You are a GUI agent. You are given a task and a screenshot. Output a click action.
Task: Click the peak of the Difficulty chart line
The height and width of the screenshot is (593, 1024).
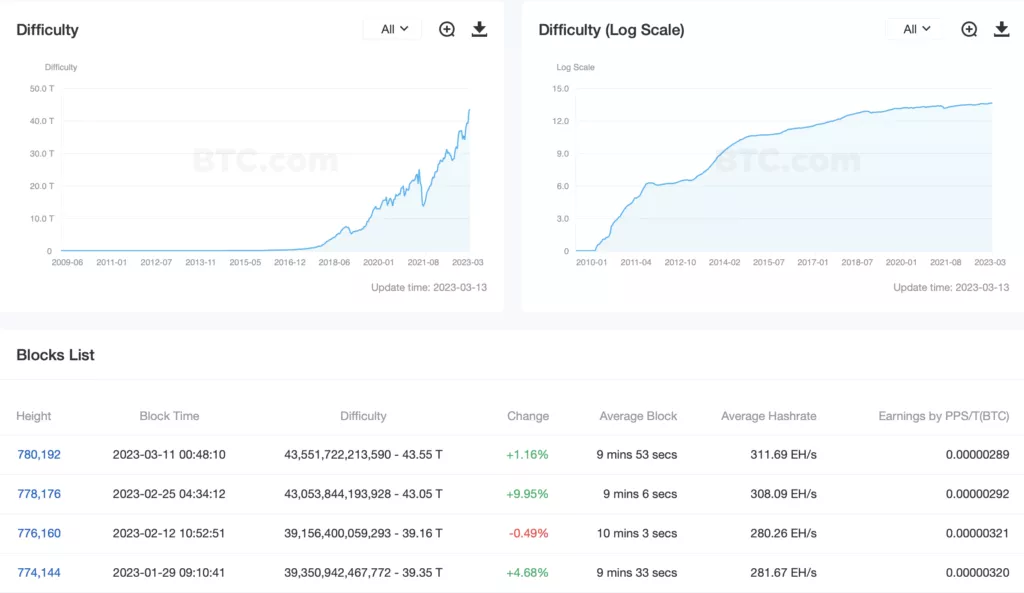[x=469, y=110]
